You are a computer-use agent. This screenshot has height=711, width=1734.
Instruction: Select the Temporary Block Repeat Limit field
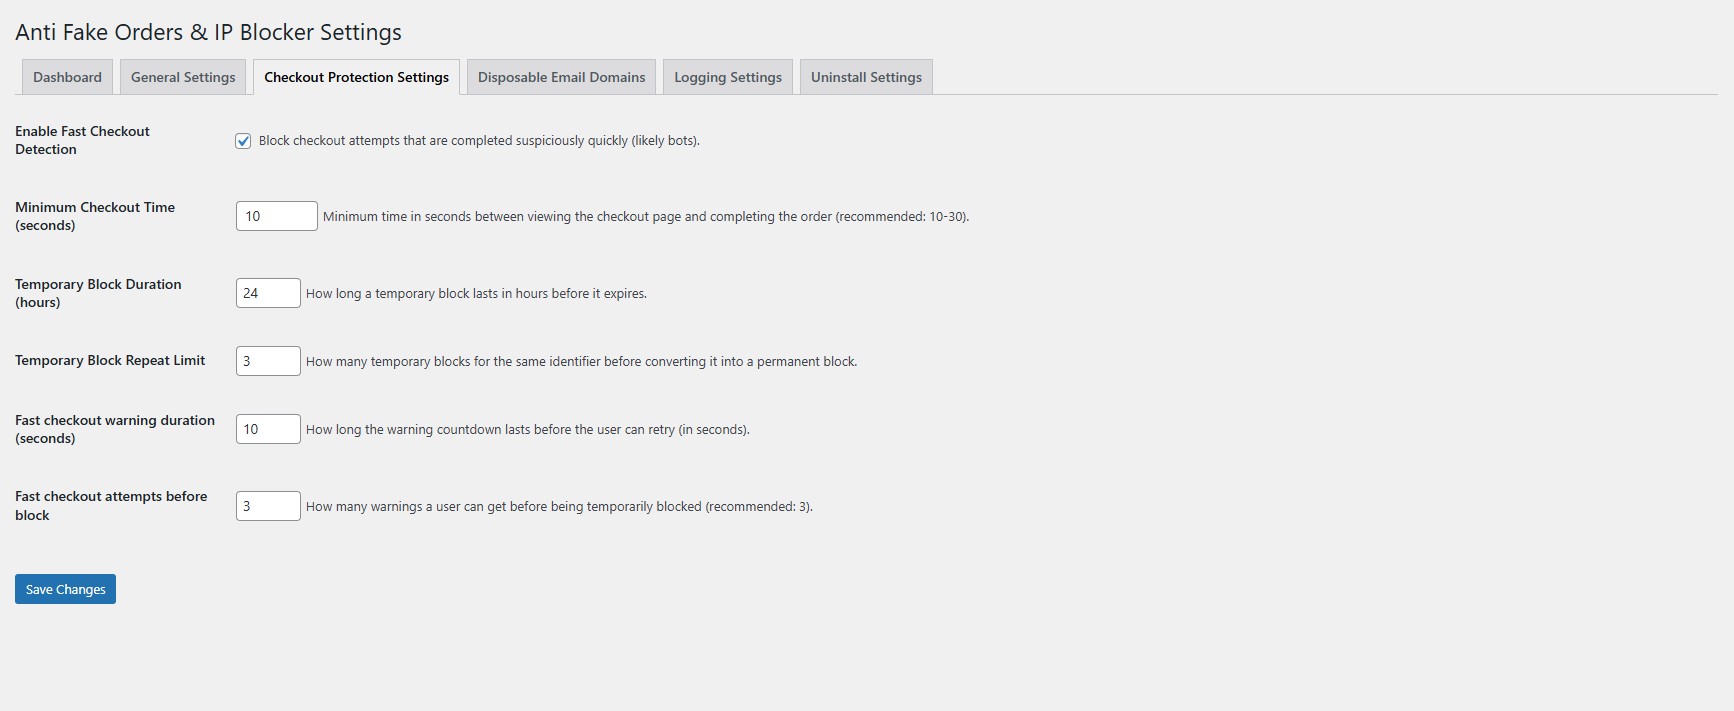[268, 361]
